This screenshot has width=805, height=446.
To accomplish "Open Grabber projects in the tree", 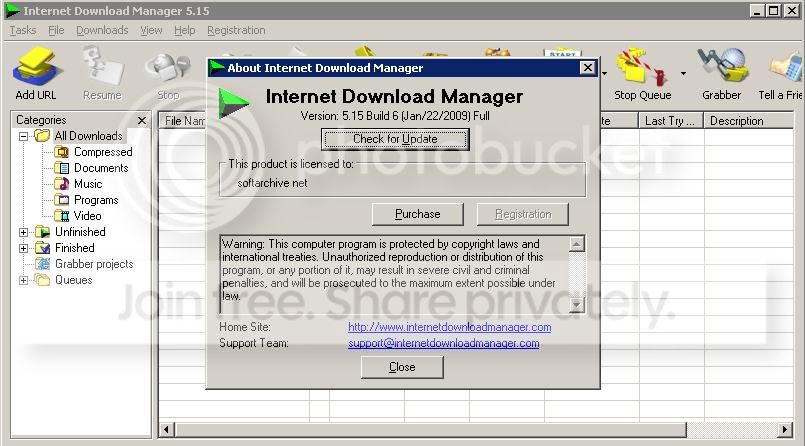I will (x=94, y=264).
